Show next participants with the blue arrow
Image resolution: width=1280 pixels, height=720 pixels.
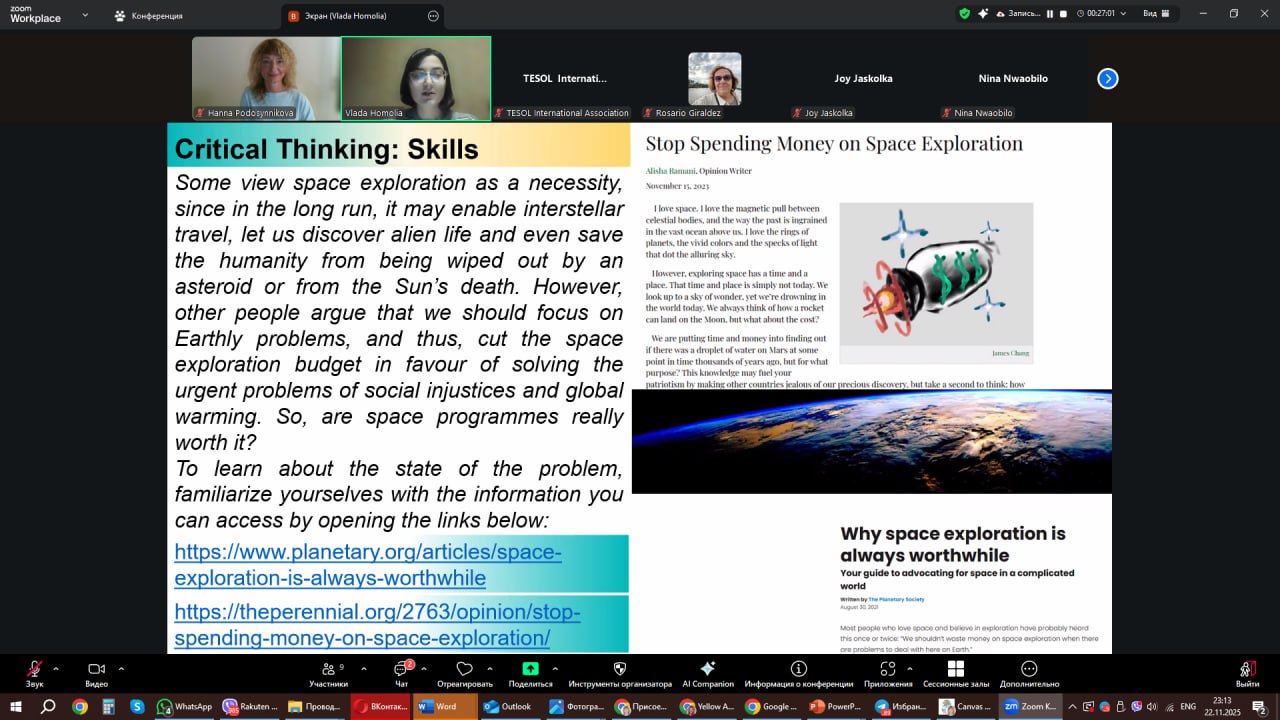click(x=1107, y=78)
